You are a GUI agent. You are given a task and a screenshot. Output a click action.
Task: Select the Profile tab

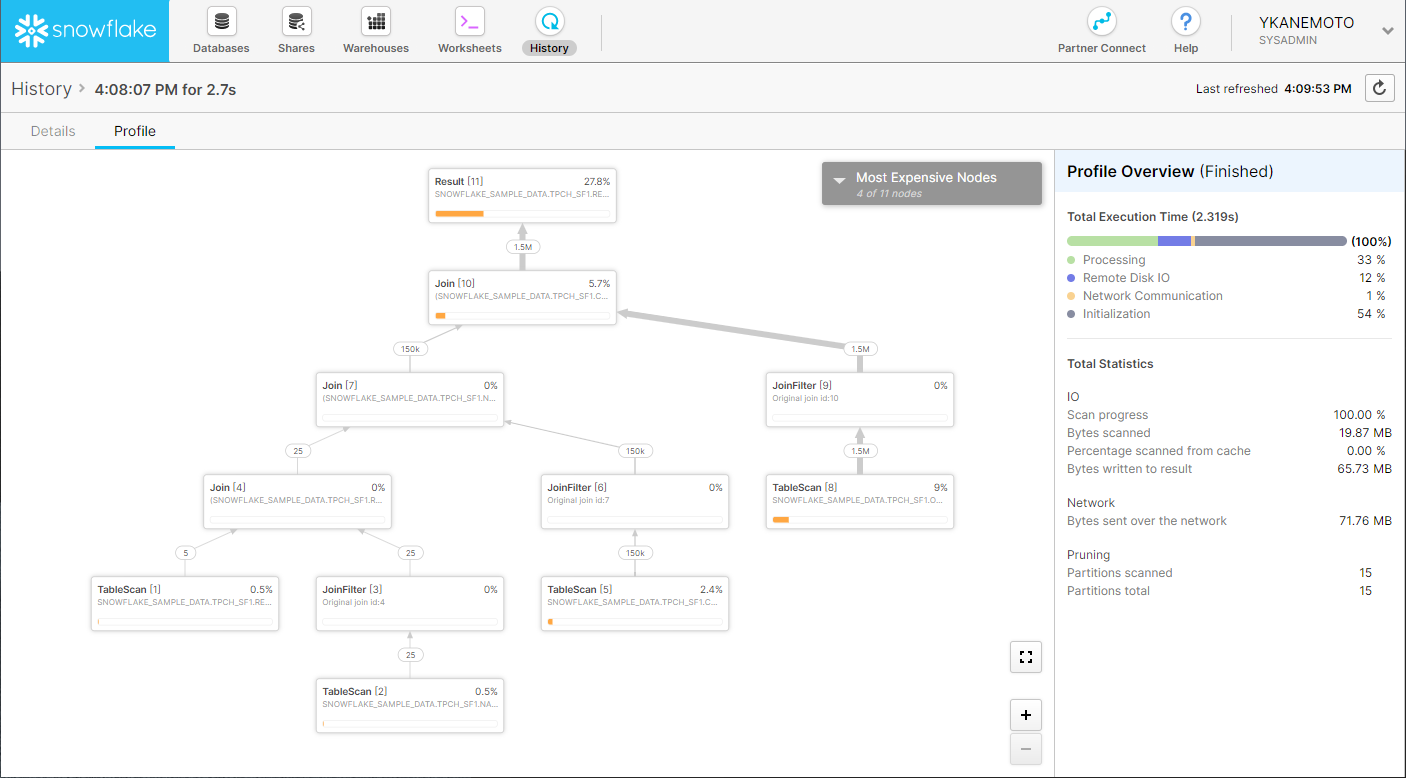pyautogui.click(x=135, y=131)
